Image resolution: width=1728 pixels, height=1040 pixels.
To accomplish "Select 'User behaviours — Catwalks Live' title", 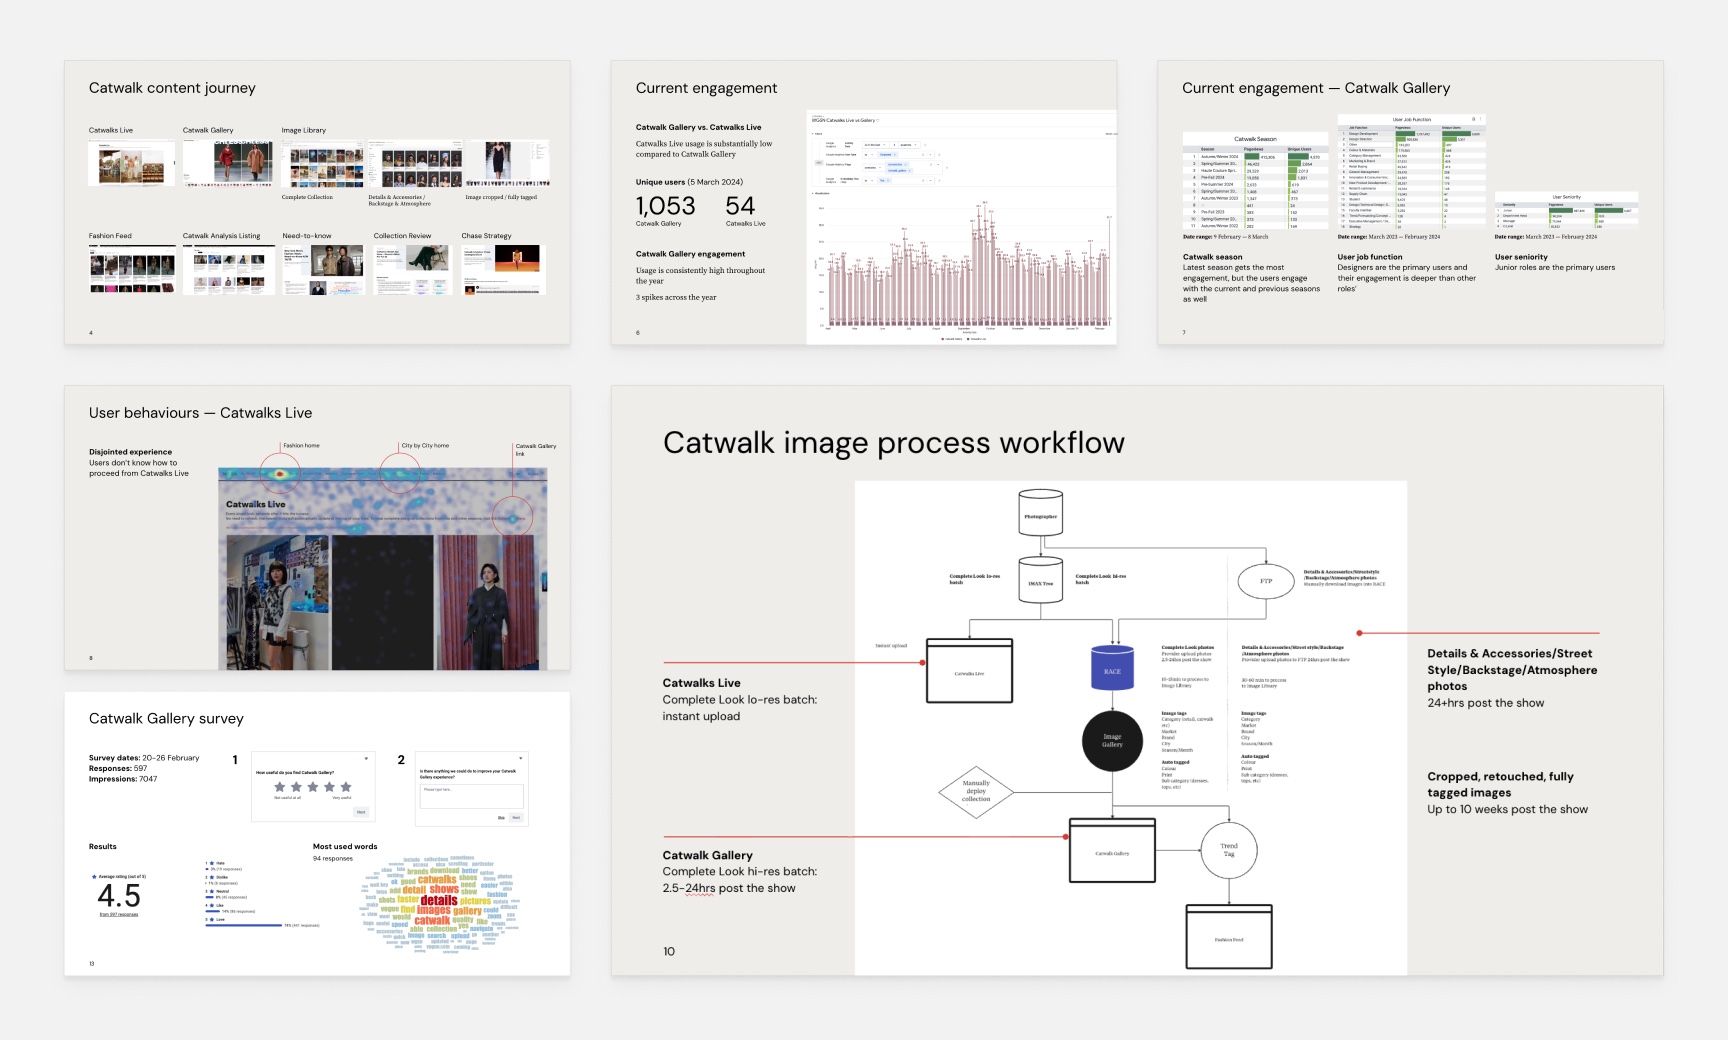I will 200,413.
